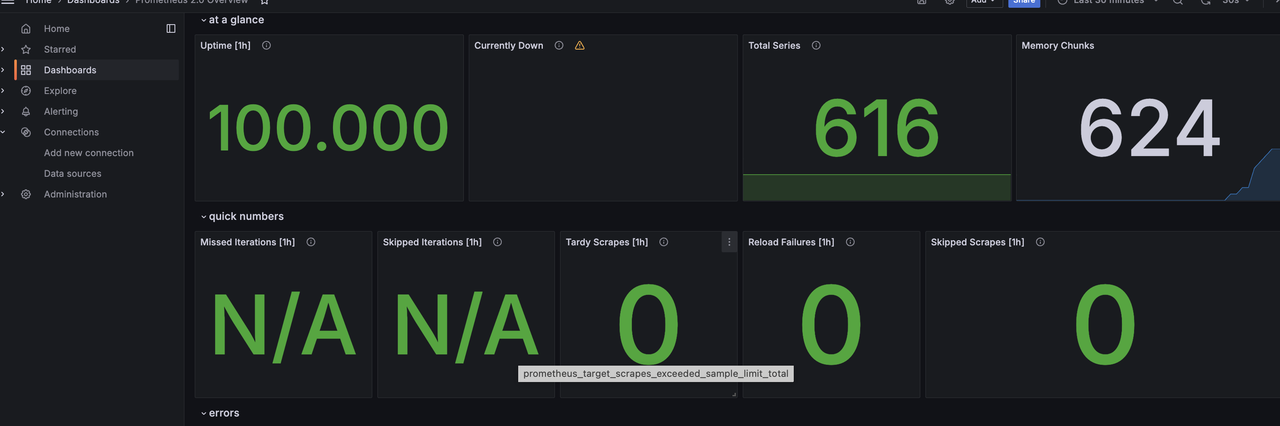Image resolution: width=1280 pixels, height=426 pixels.
Task: Open Tardy Scrapes panel three-dot menu
Action: tap(729, 242)
